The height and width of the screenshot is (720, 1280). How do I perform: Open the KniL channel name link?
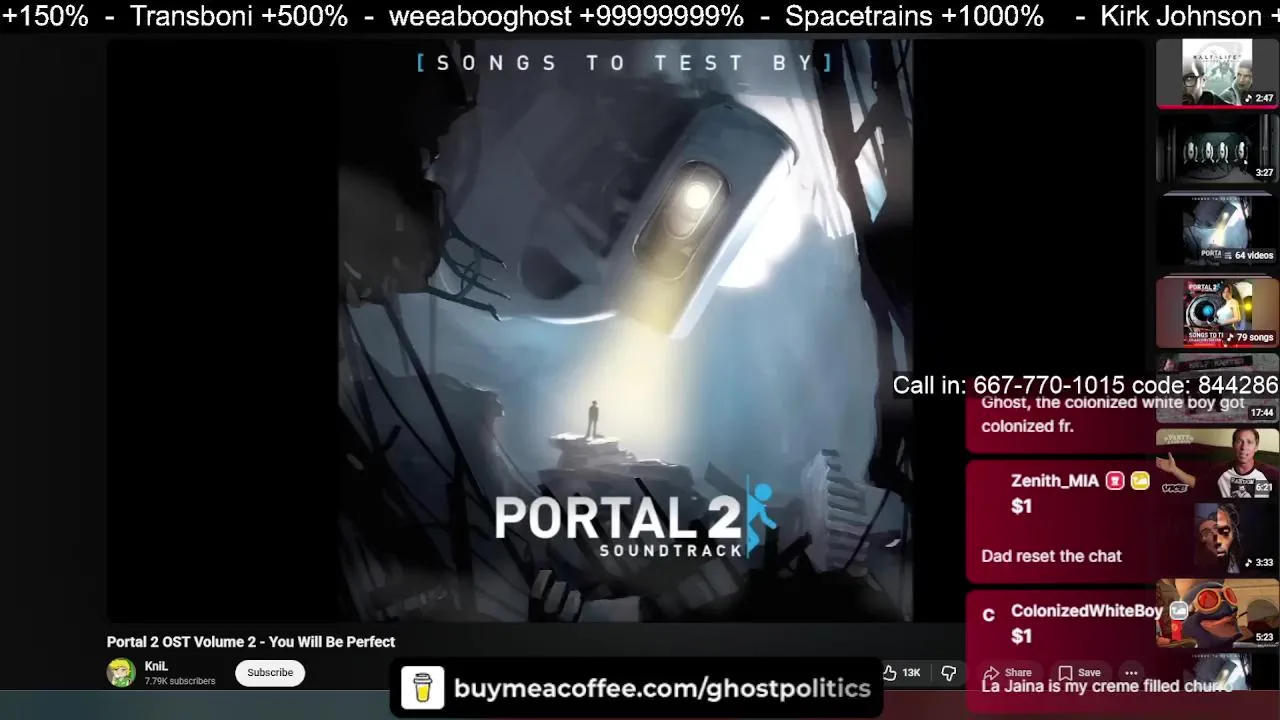click(x=156, y=666)
